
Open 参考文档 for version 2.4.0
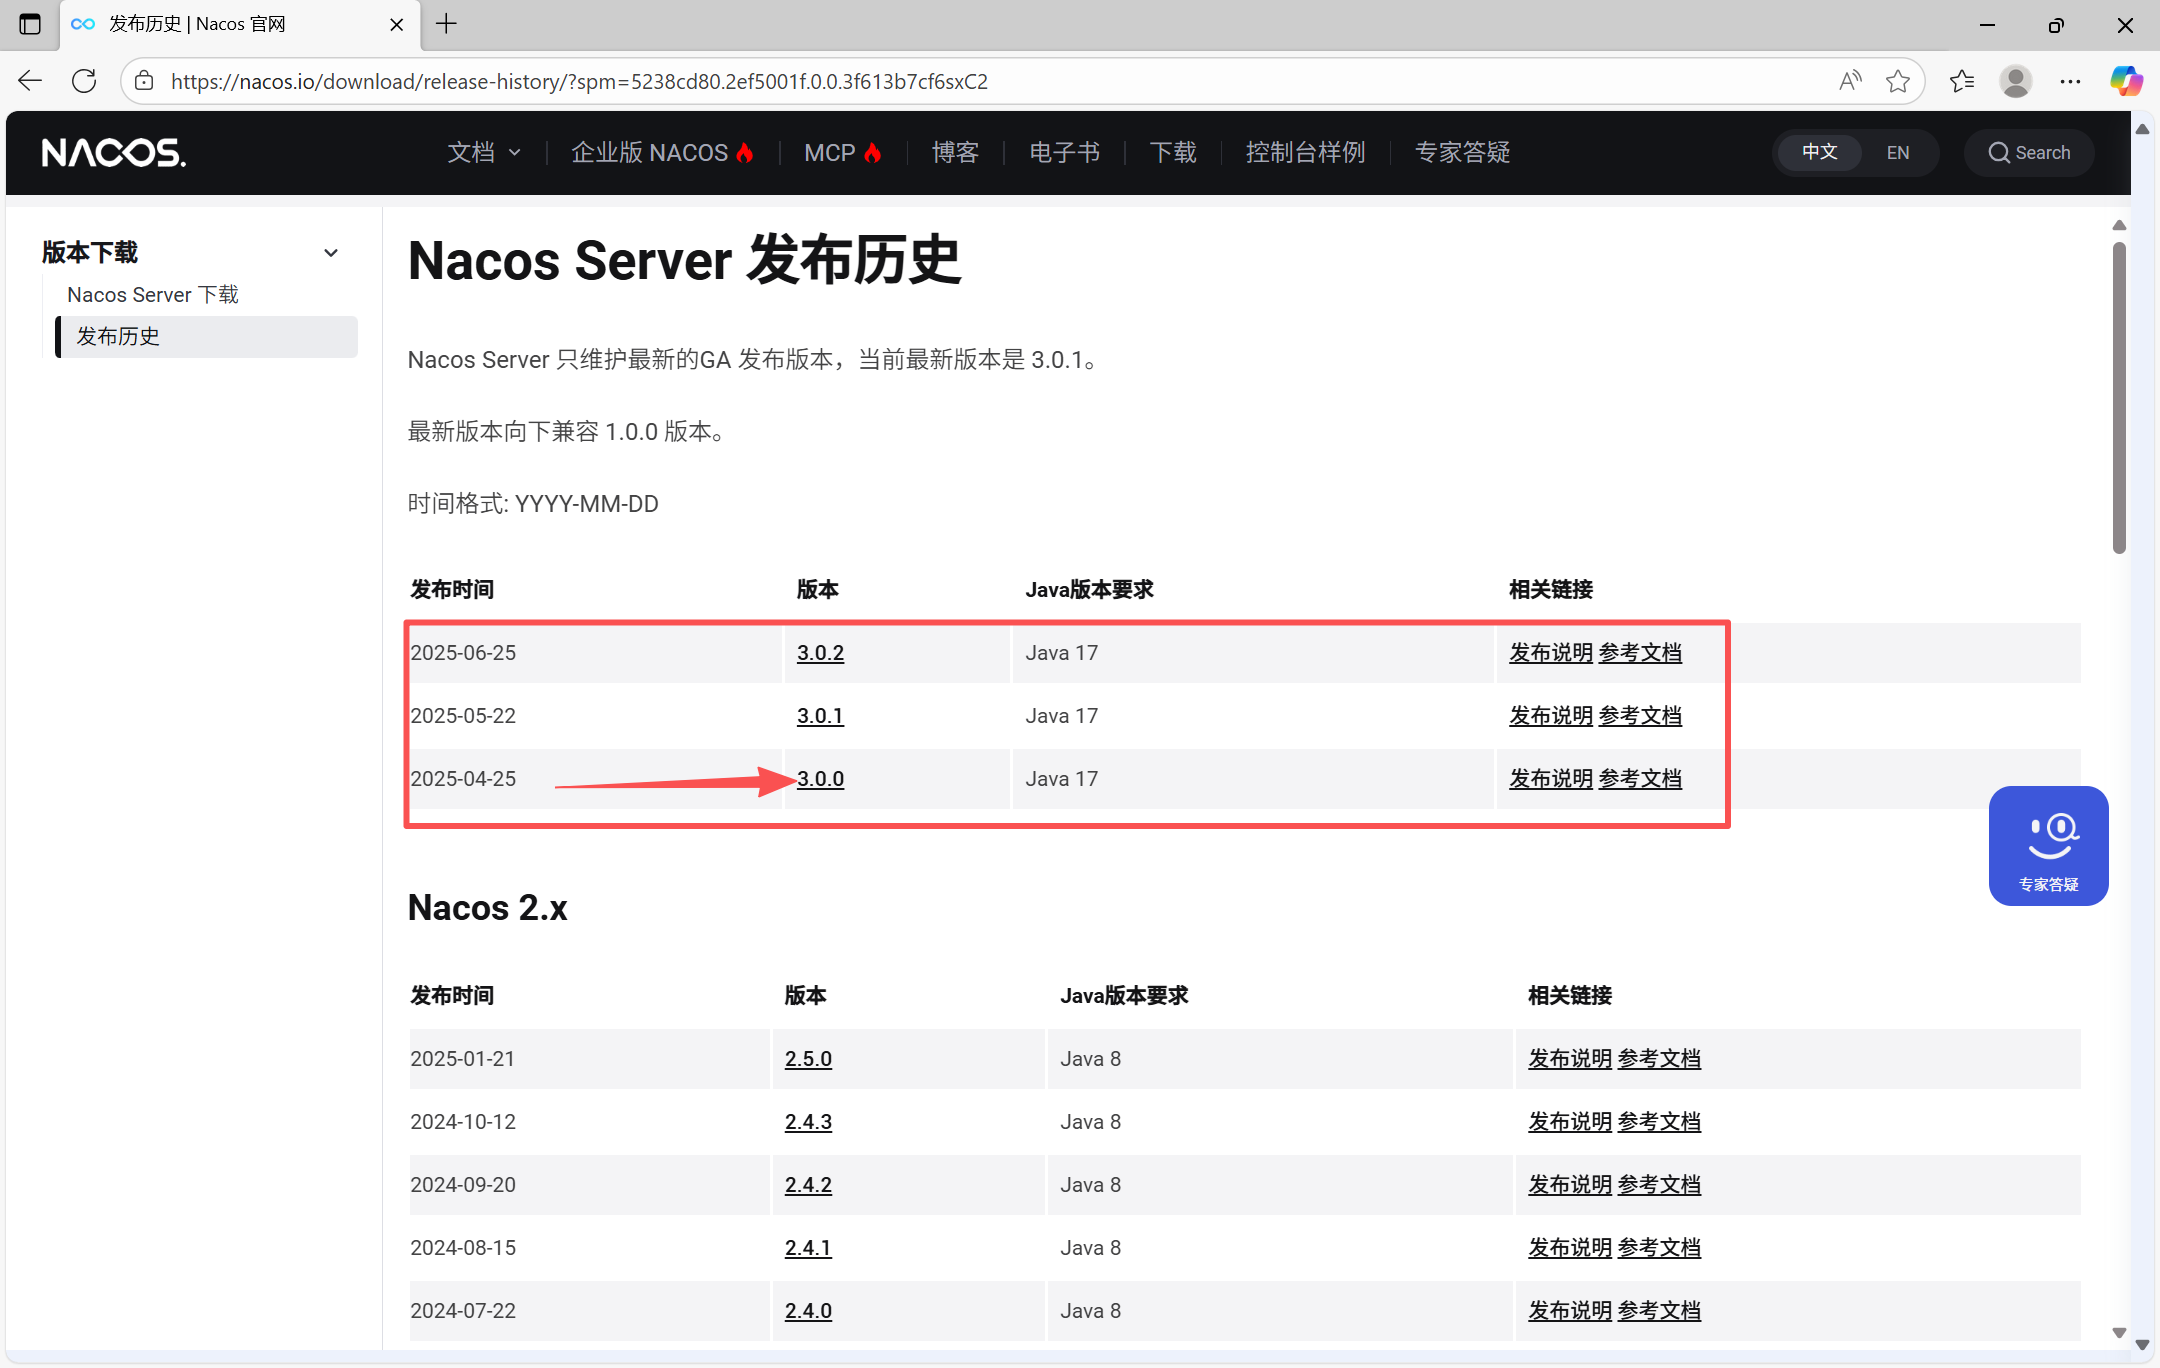1659,1311
